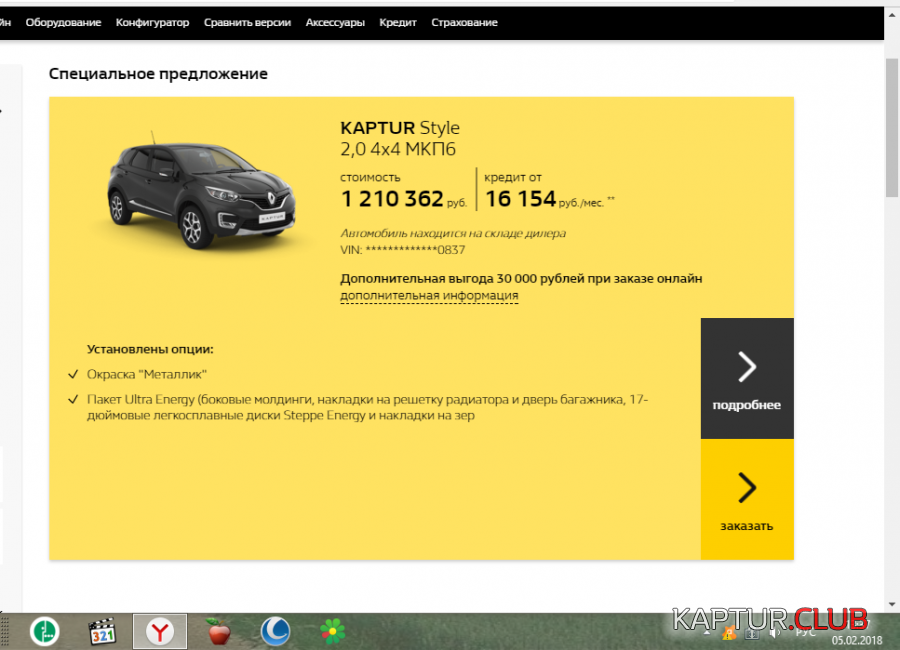Click the Окраска "Металлик" option text
The height and width of the screenshot is (650, 900).
146,374
